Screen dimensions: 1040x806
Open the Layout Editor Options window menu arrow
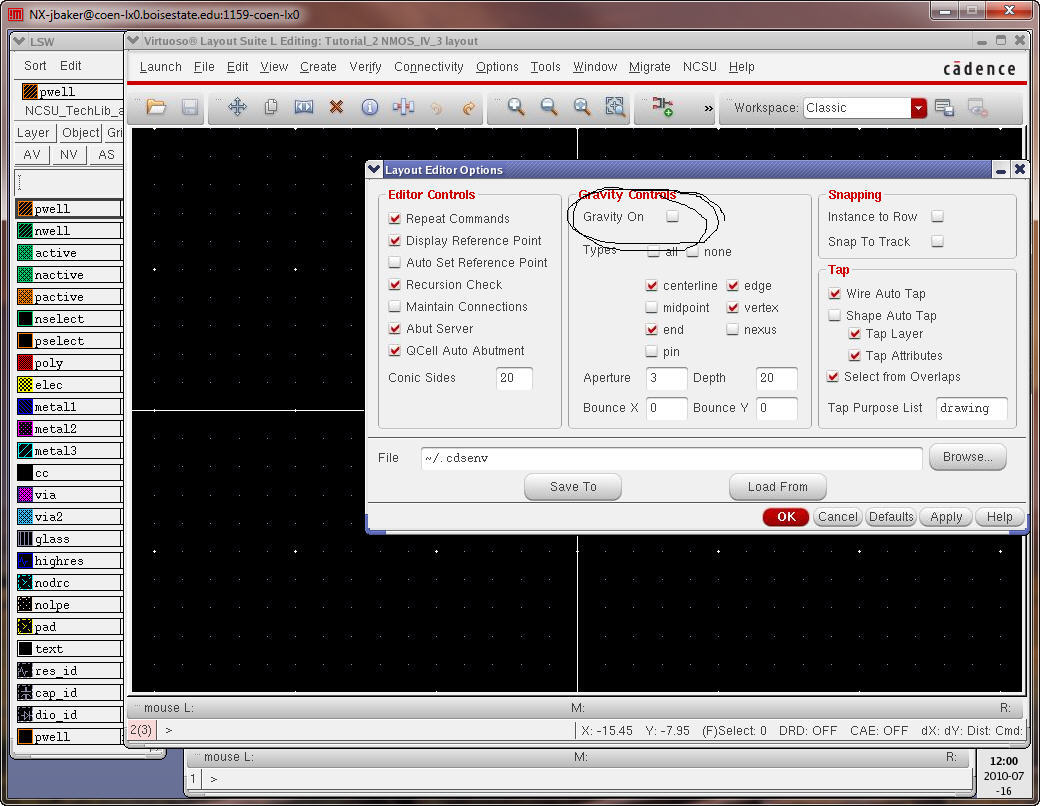coord(375,170)
